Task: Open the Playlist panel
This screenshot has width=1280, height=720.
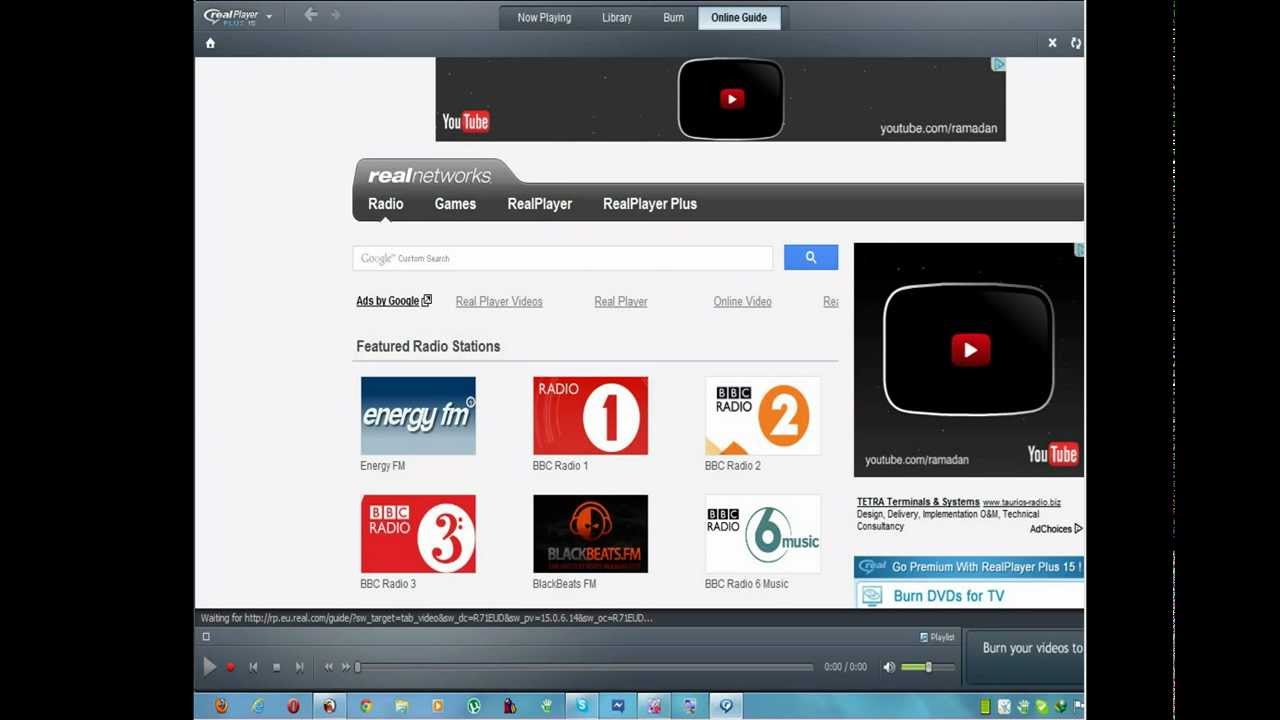Action: (x=937, y=637)
